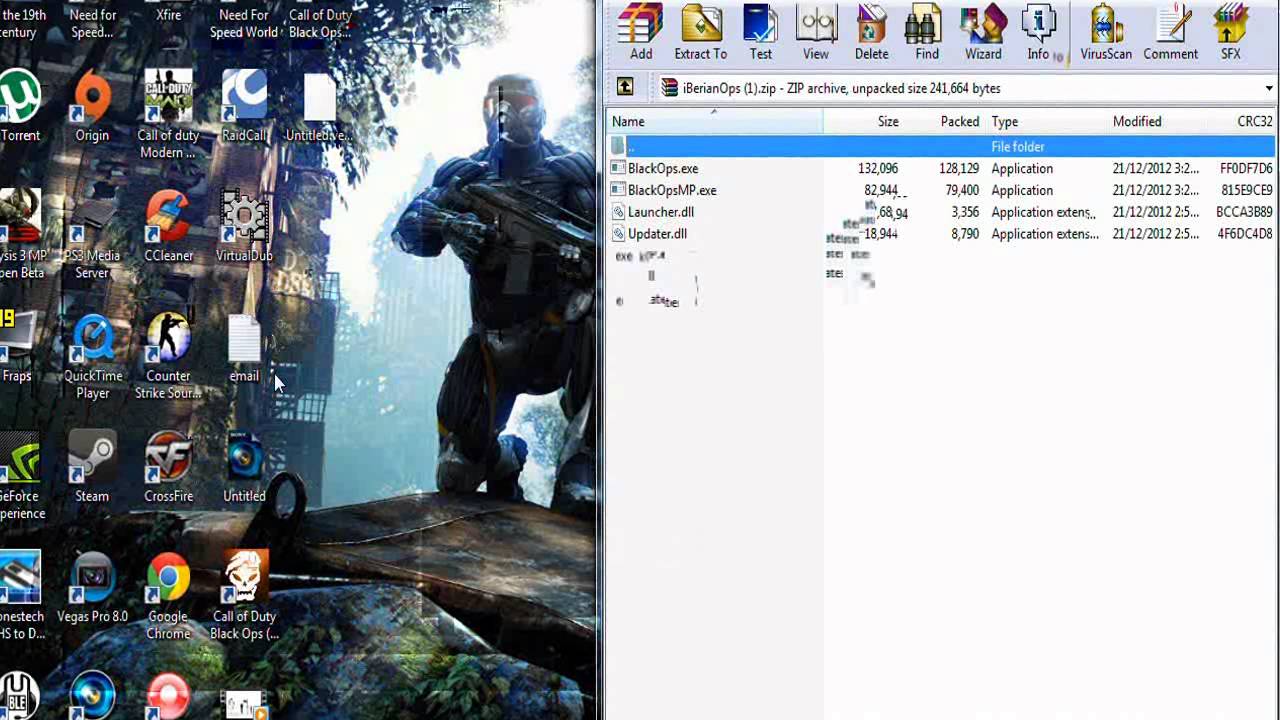
Task: Select the parent '..' File folder row
Action: click(942, 146)
